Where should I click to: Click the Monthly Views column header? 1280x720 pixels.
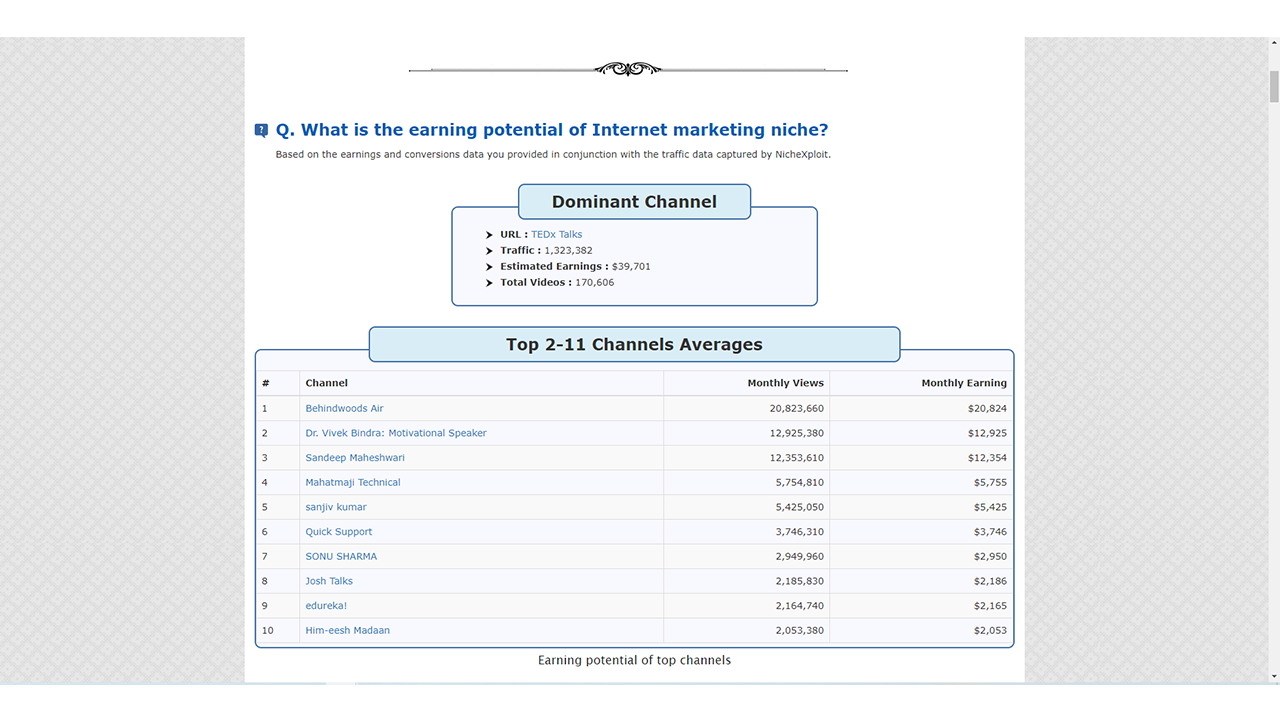click(x=785, y=382)
